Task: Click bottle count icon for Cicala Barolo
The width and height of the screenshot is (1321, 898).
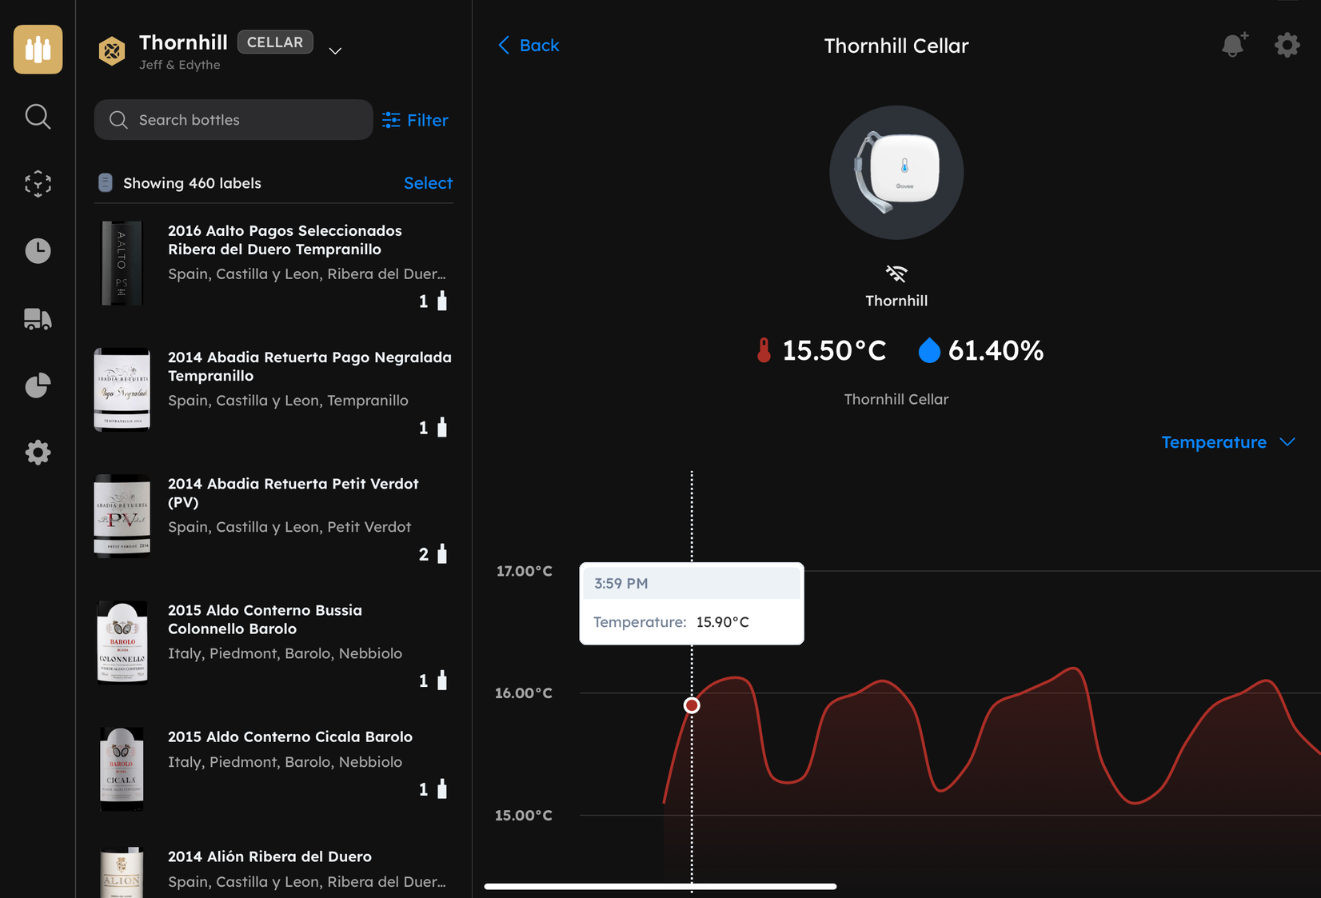Action: (442, 788)
